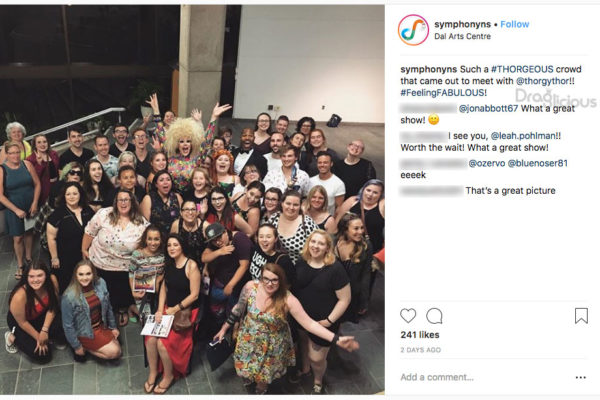Visit the @thorgythor profile mention
This screenshot has height=400, width=600.
pyautogui.click(x=542, y=81)
